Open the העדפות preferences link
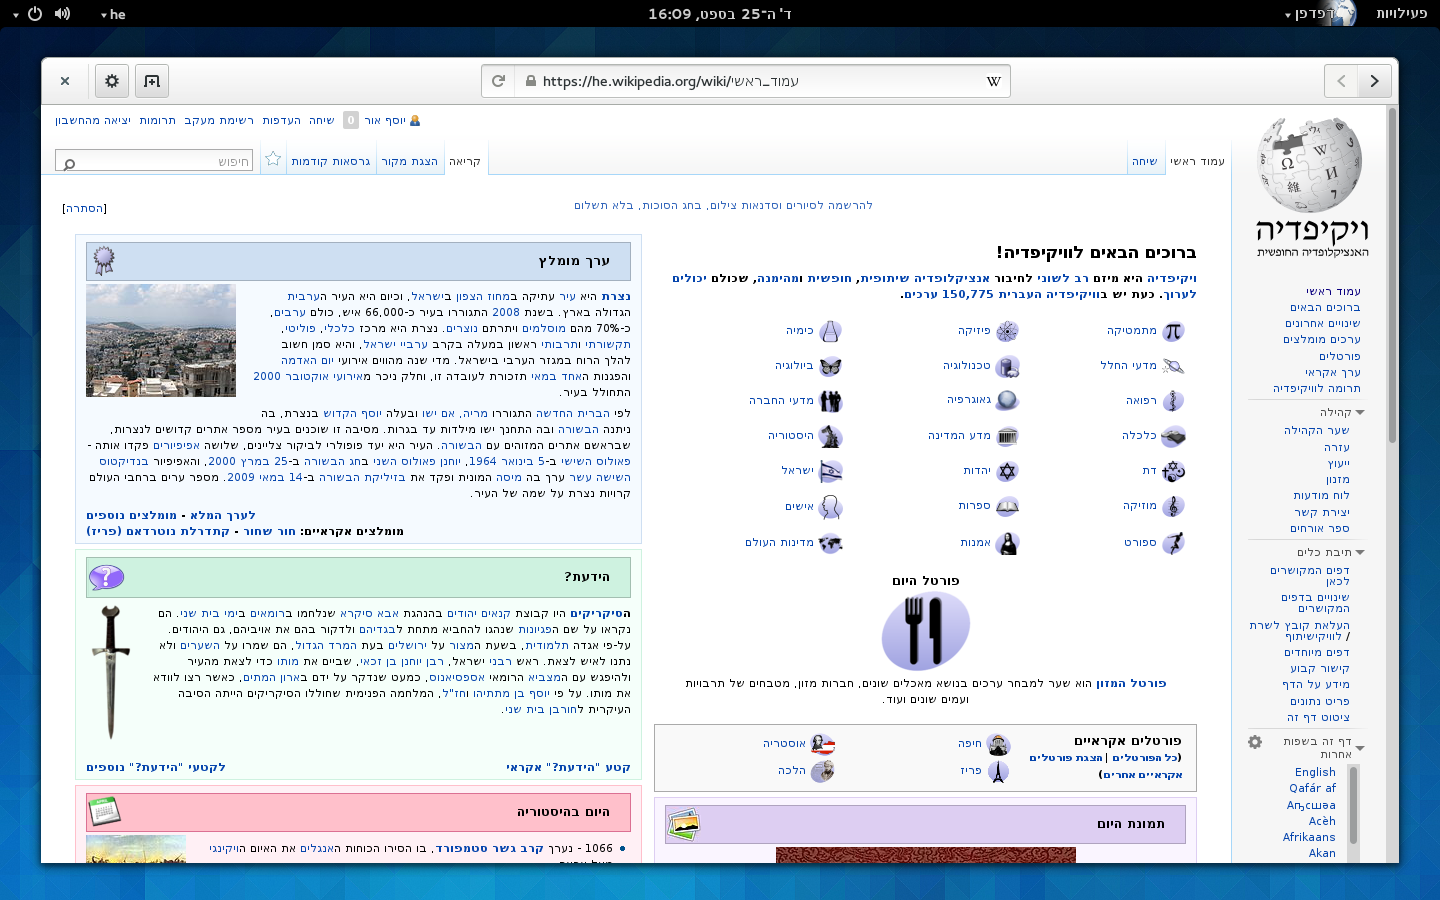 pos(282,120)
